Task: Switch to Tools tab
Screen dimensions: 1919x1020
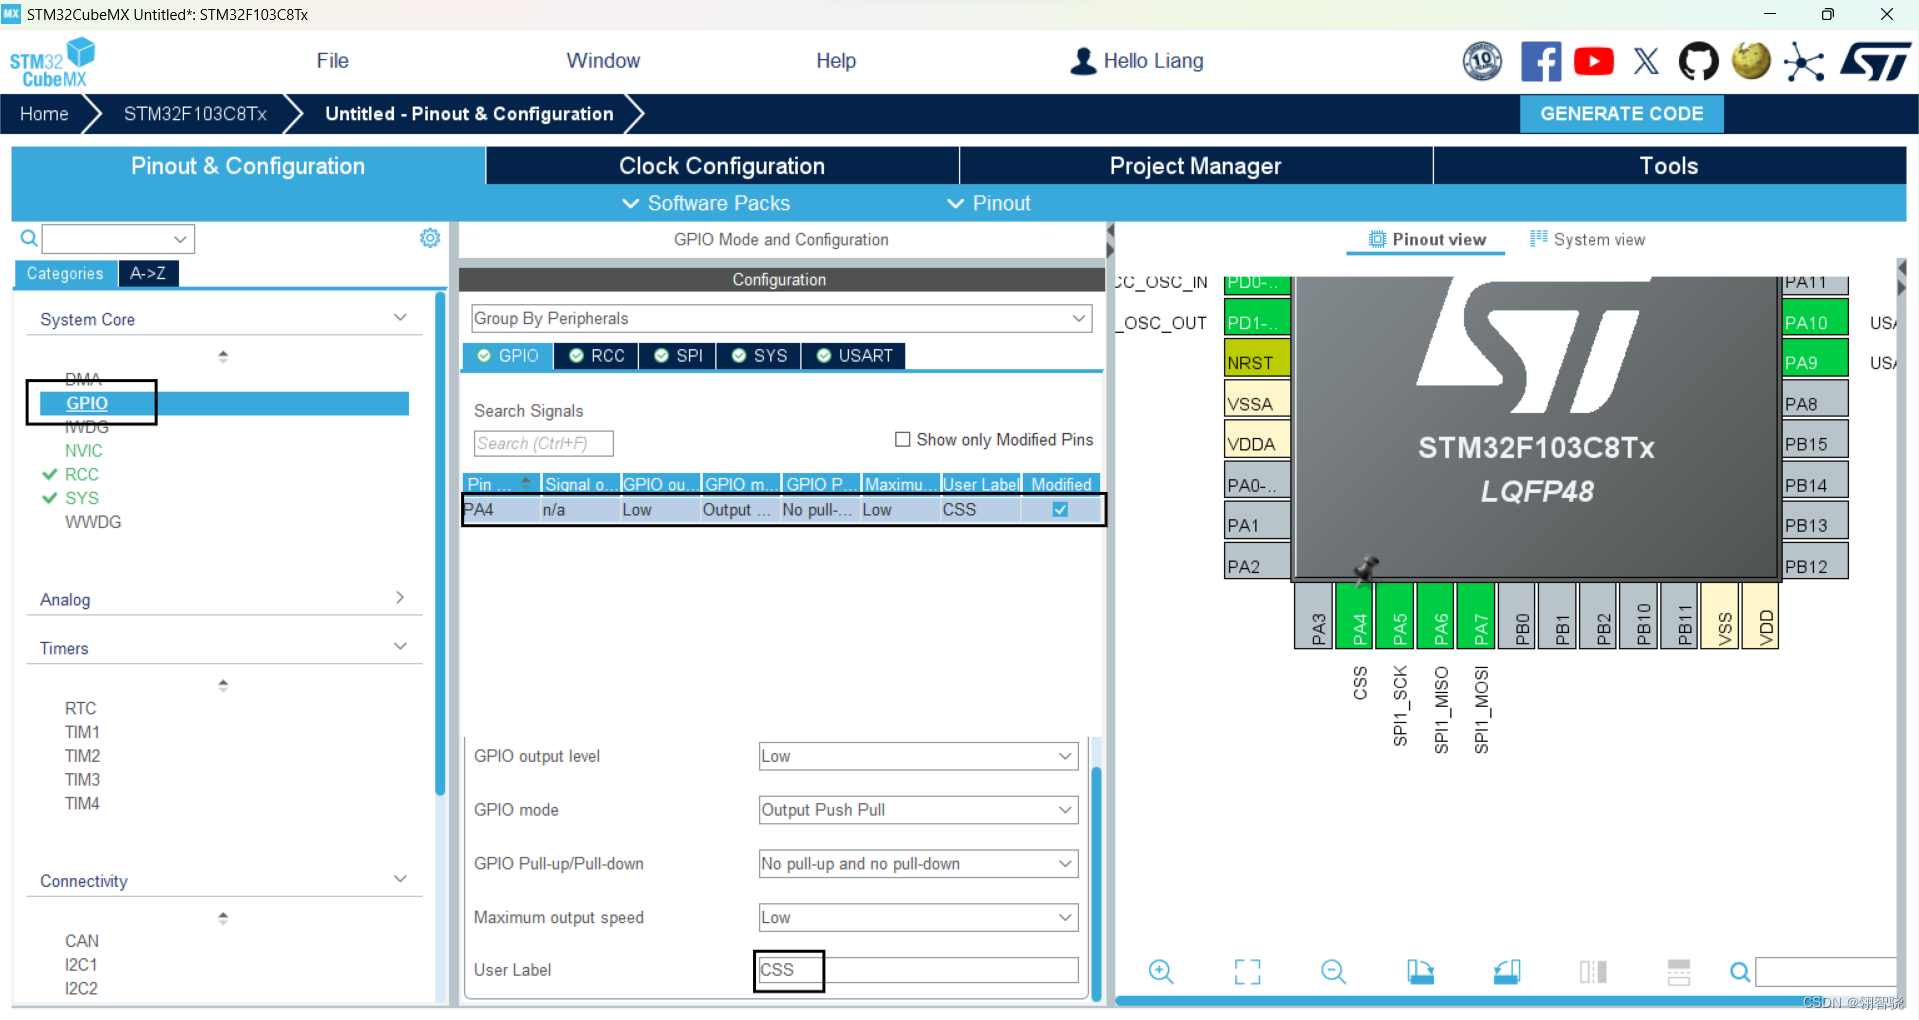Action: (1669, 166)
